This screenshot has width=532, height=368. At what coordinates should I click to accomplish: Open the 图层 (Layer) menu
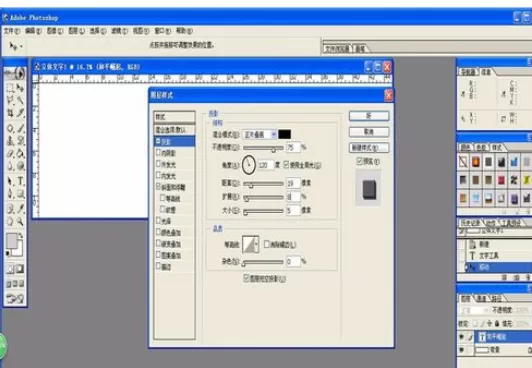click(76, 31)
